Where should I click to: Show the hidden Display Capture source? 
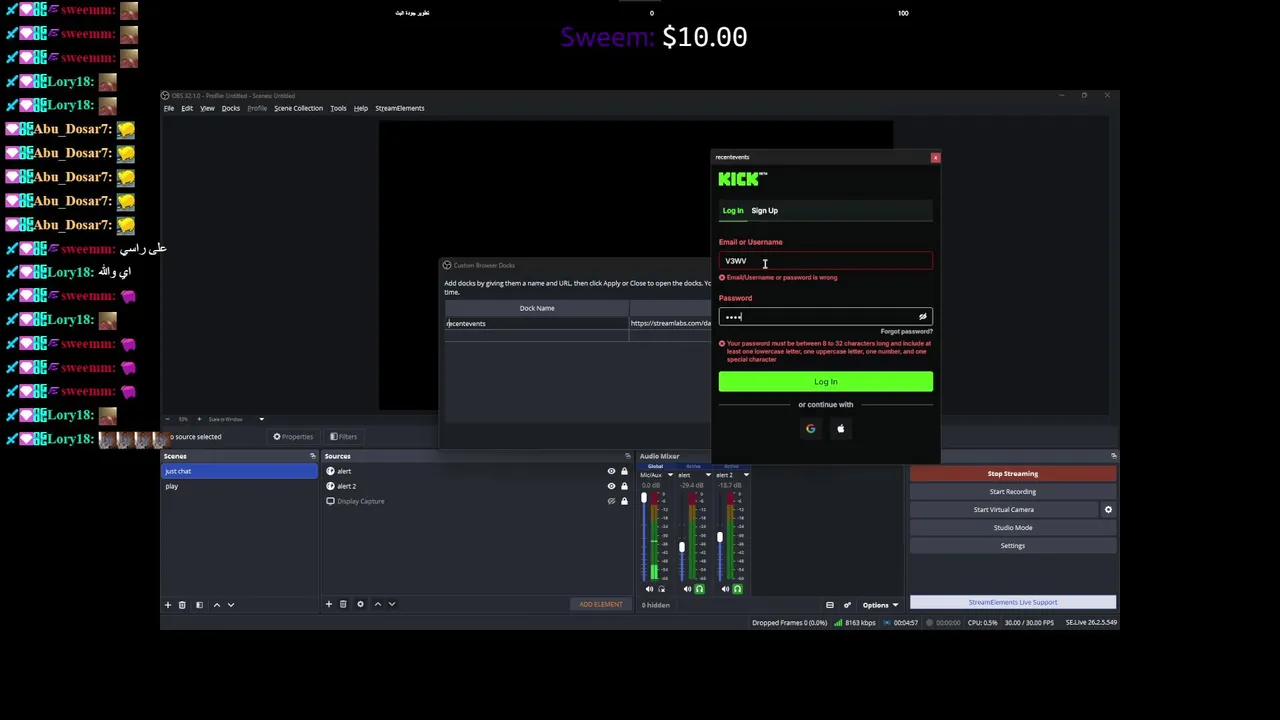(x=611, y=501)
